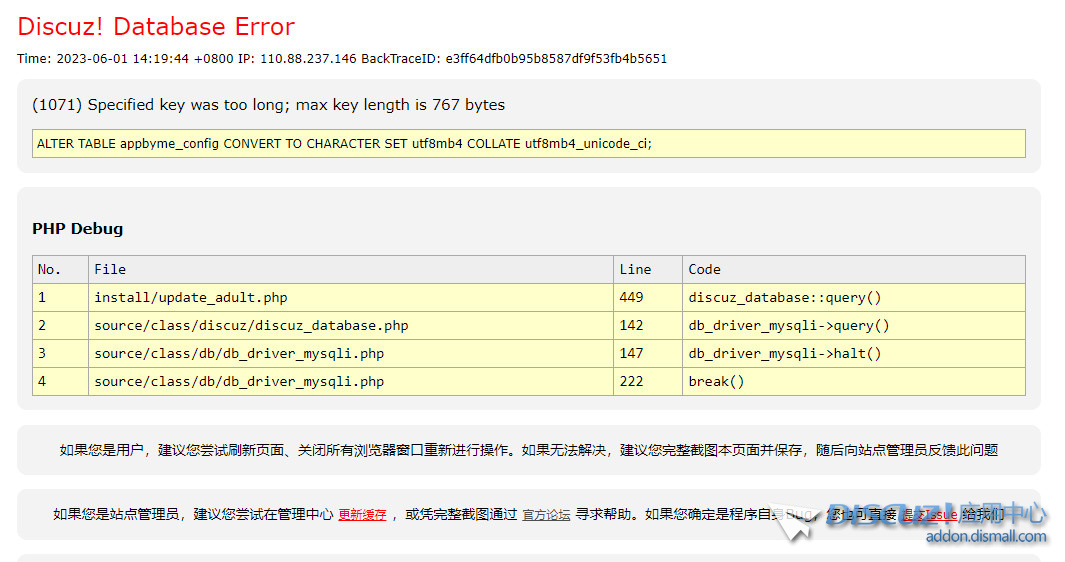Click the 提交Issue link
Screen dimensions: 1065x562
[x=929, y=515]
